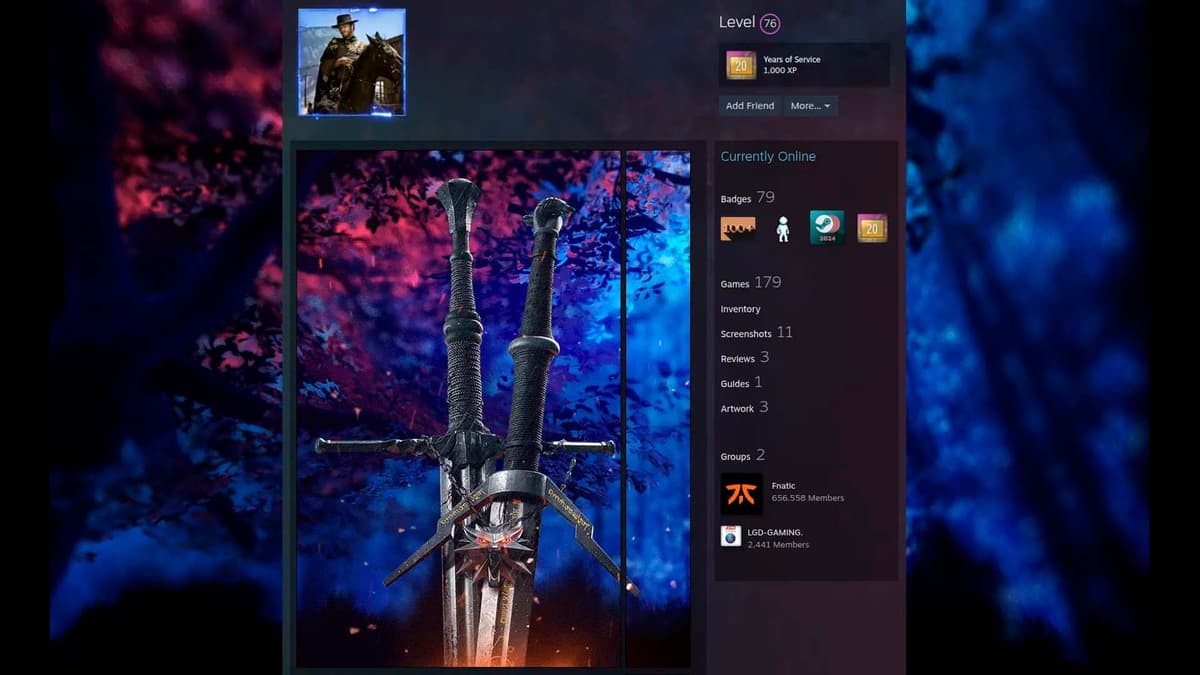Open the Inventory link
The width and height of the screenshot is (1200, 675).
pos(740,309)
